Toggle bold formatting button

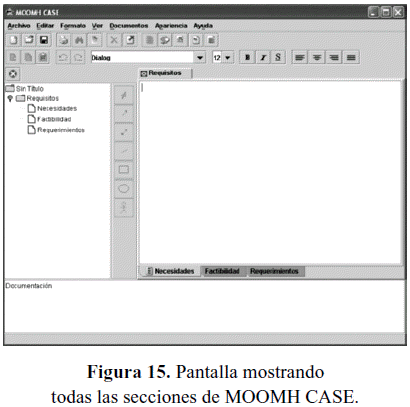[247, 57]
